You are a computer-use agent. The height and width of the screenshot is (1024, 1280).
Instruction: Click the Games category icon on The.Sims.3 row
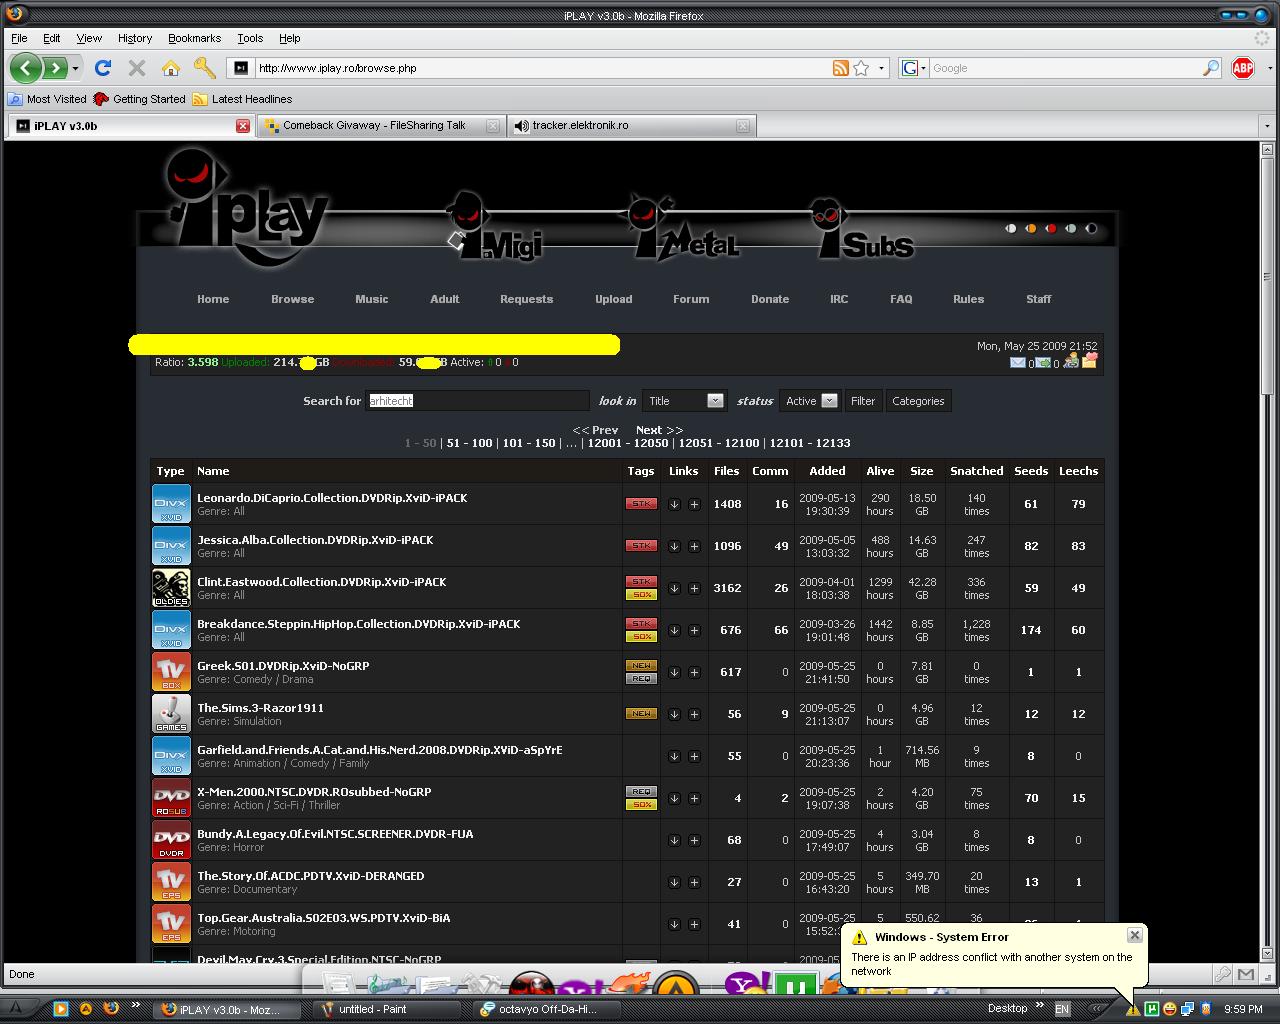(171, 714)
